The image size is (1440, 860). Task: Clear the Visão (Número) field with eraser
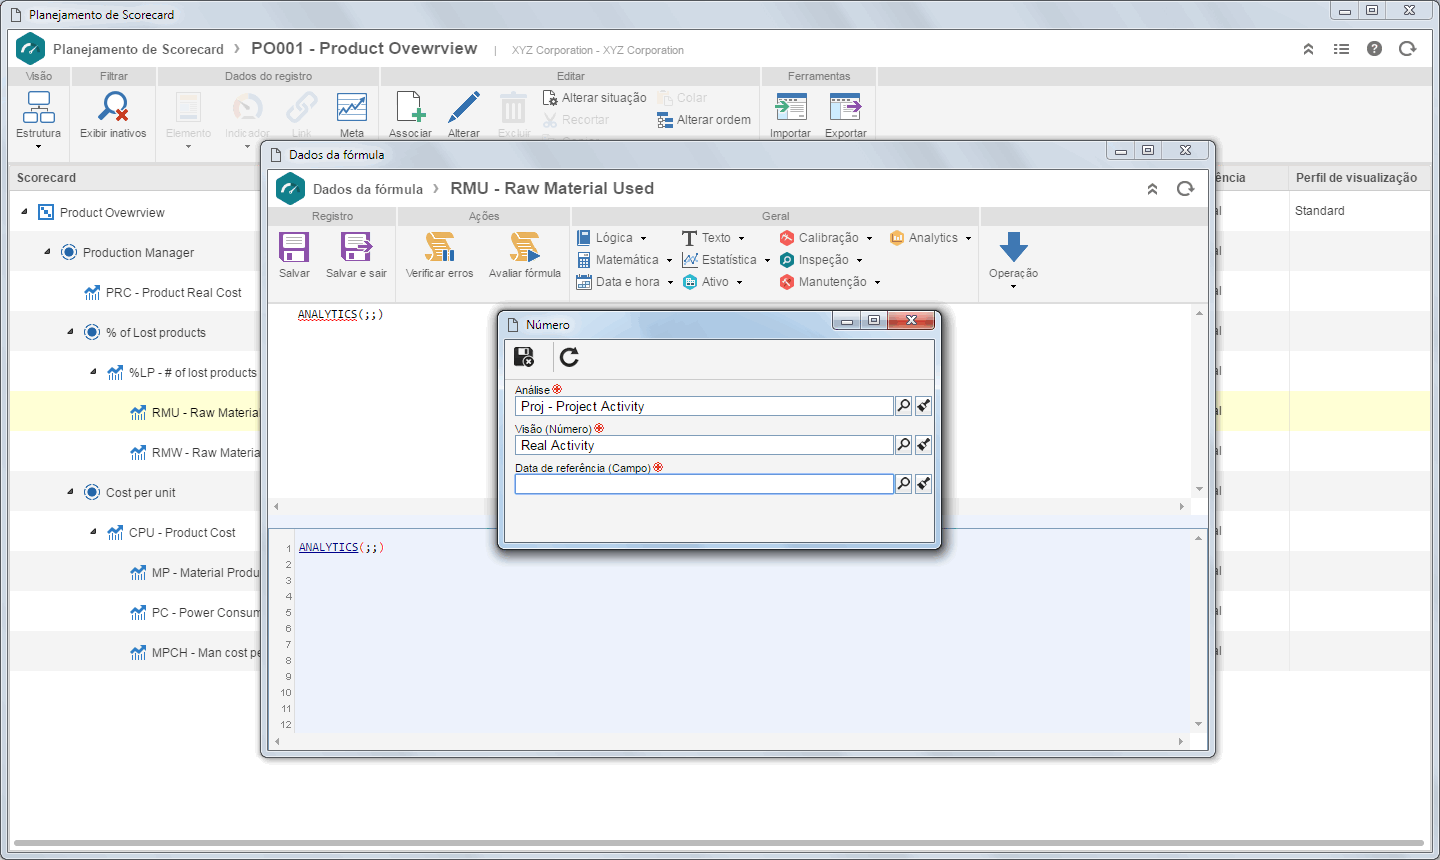click(924, 445)
